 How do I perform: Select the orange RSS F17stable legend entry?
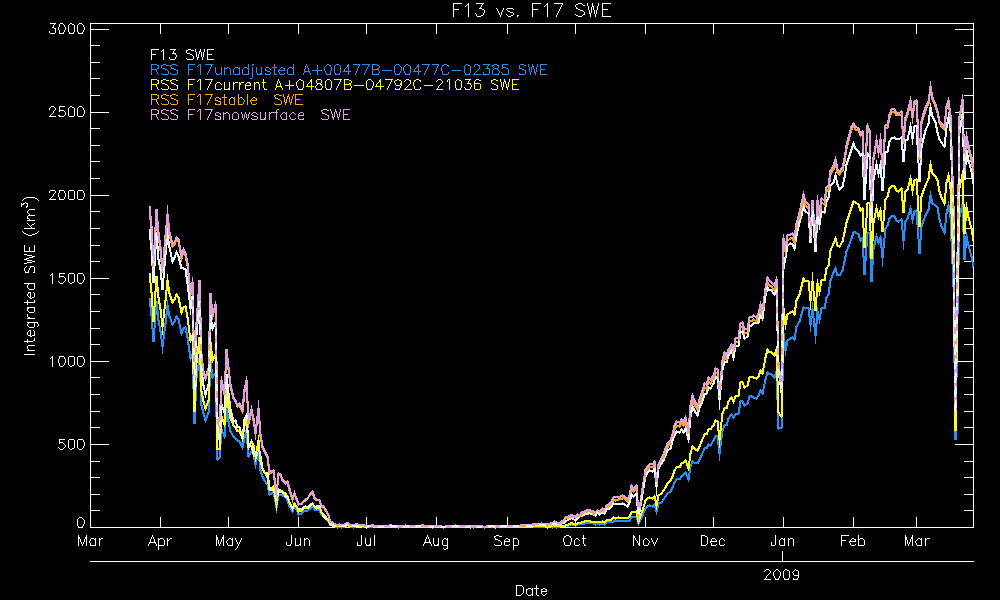(226, 100)
